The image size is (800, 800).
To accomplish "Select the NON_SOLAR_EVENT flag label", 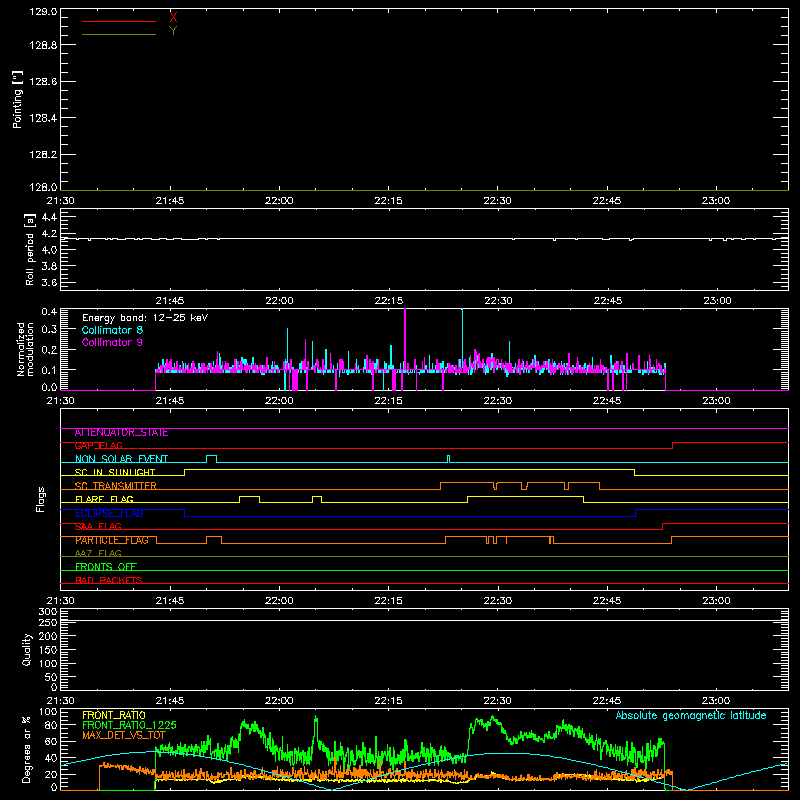I will pos(121,459).
